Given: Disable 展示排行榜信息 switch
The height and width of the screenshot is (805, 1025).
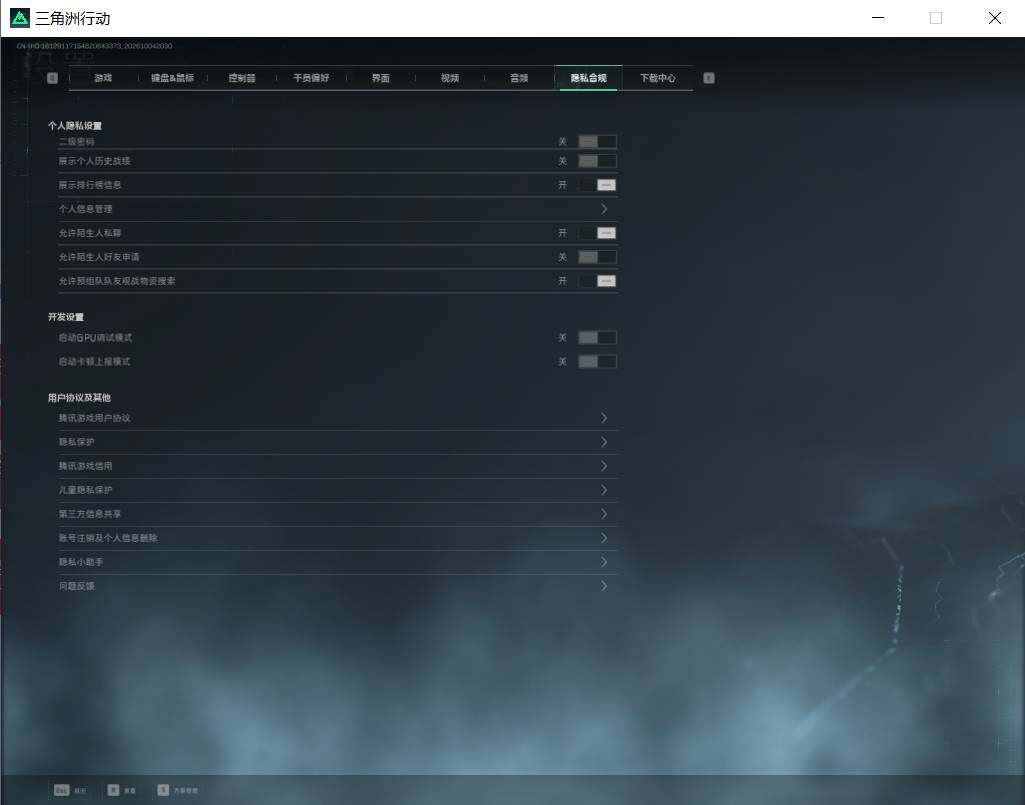Looking at the screenshot, I should coord(597,185).
